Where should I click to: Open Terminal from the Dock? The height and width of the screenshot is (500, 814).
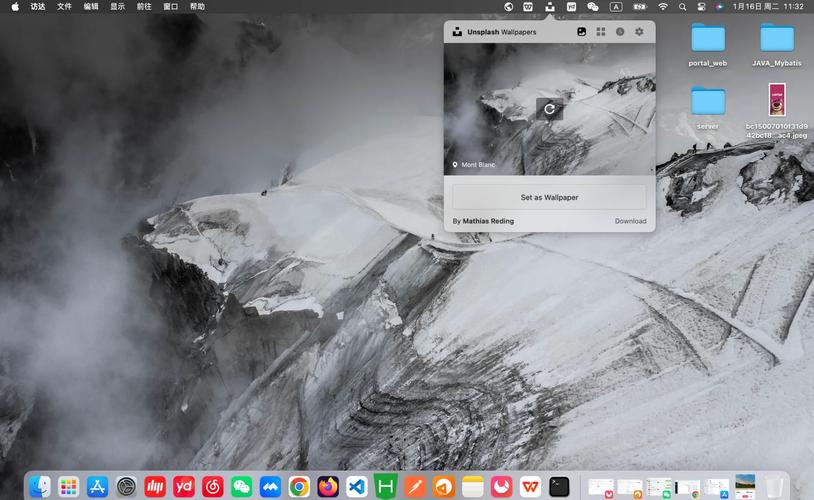click(559, 487)
